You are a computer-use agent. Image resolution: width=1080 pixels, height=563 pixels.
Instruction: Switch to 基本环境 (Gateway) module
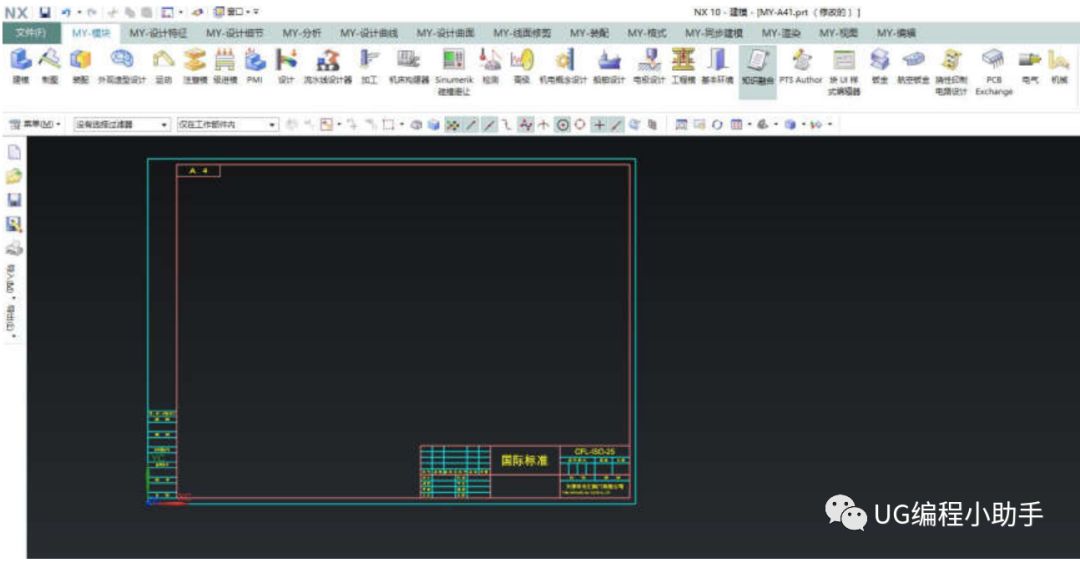point(718,66)
